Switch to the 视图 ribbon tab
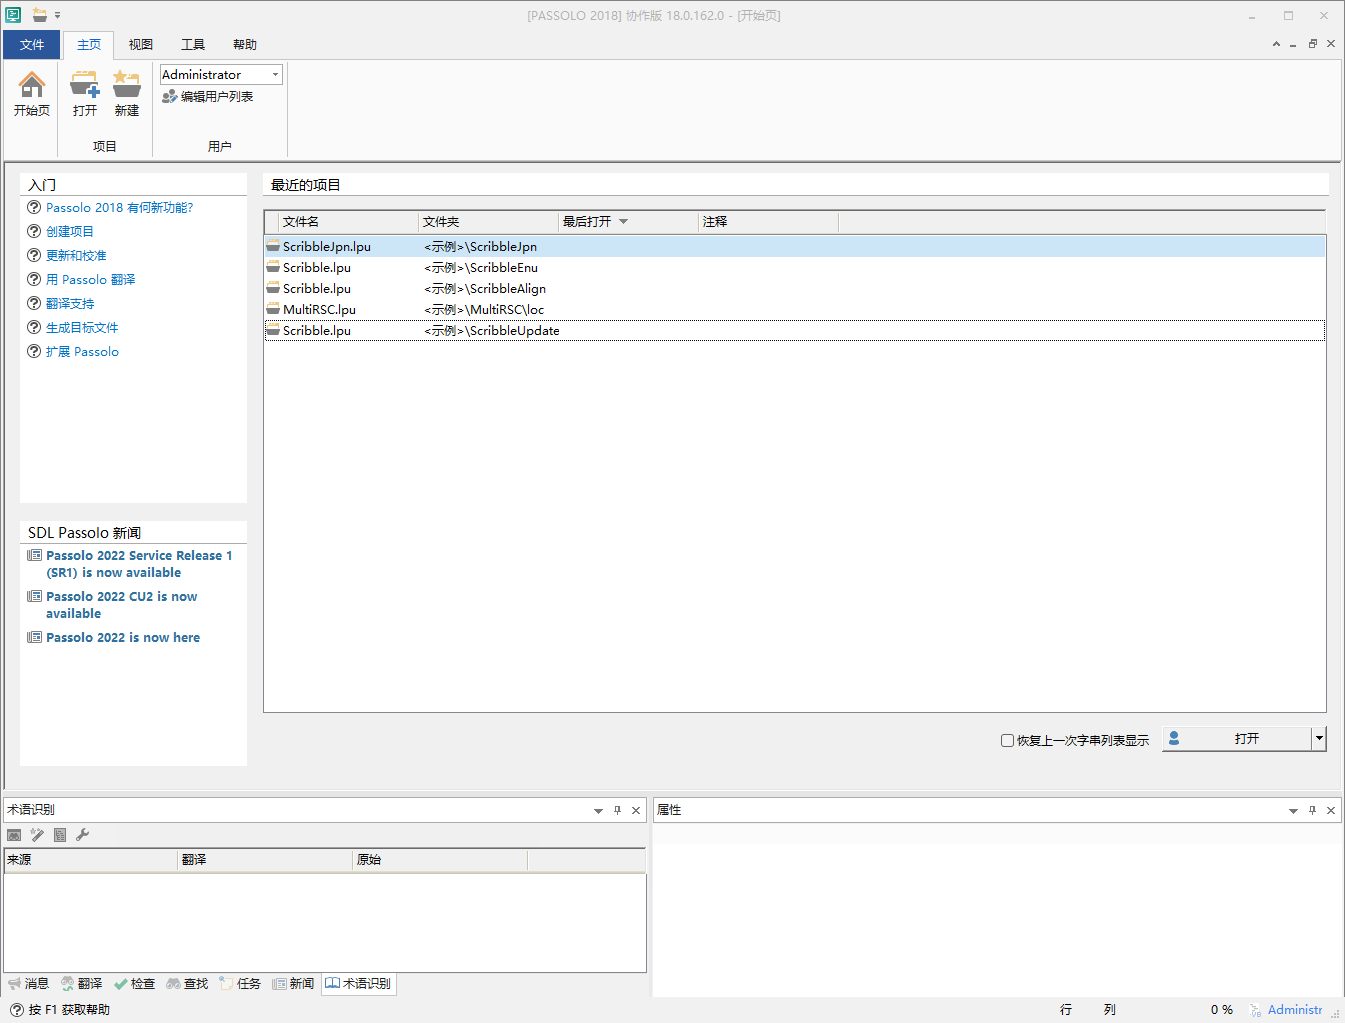 [141, 45]
